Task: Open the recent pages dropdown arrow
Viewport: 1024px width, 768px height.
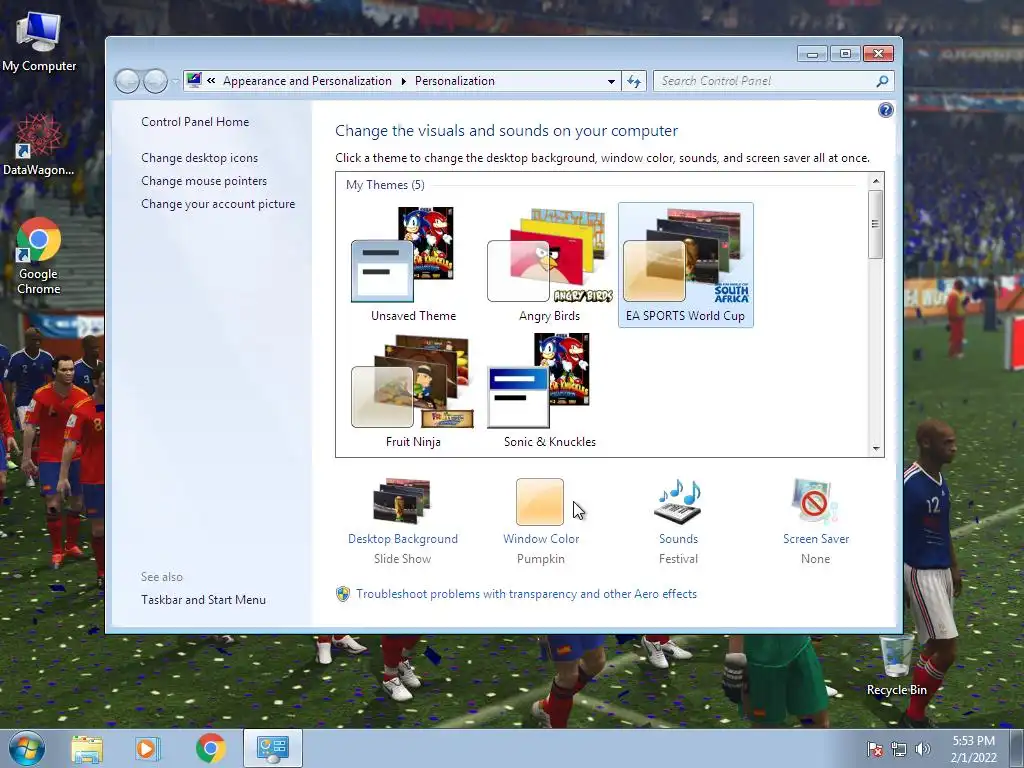Action: (175, 82)
